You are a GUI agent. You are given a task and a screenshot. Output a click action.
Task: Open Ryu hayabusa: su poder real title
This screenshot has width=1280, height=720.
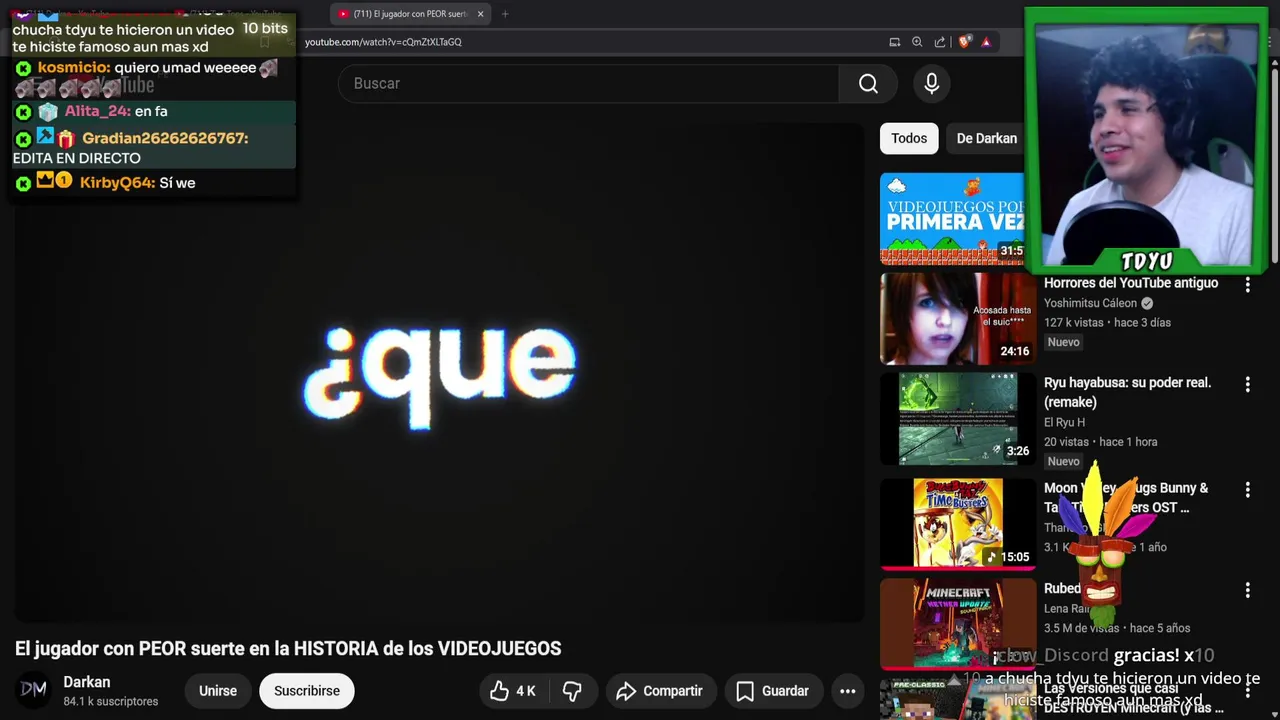(x=1127, y=392)
